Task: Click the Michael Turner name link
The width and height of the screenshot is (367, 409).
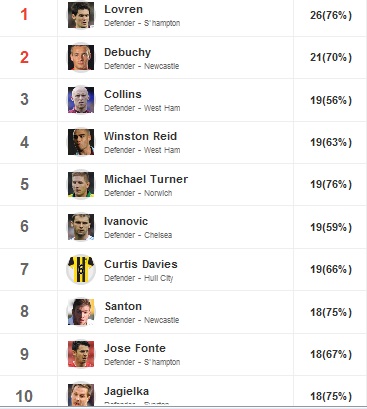Action: click(146, 179)
